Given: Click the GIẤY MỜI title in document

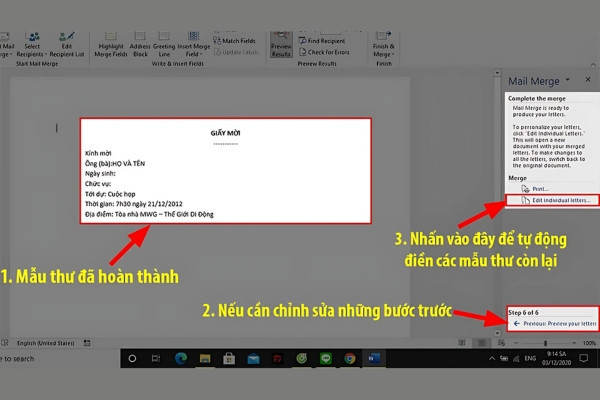Looking at the screenshot, I should pyautogui.click(x=225, y=133).
